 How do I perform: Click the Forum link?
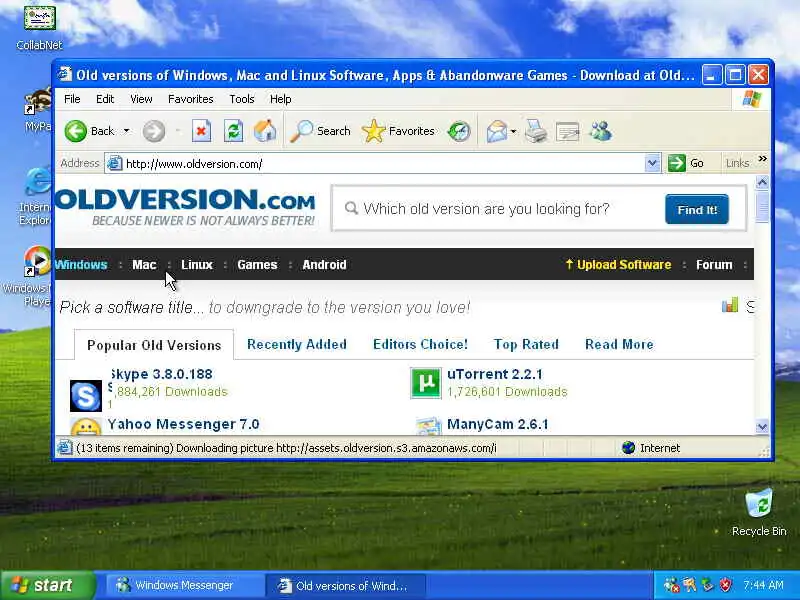[714, 265]
